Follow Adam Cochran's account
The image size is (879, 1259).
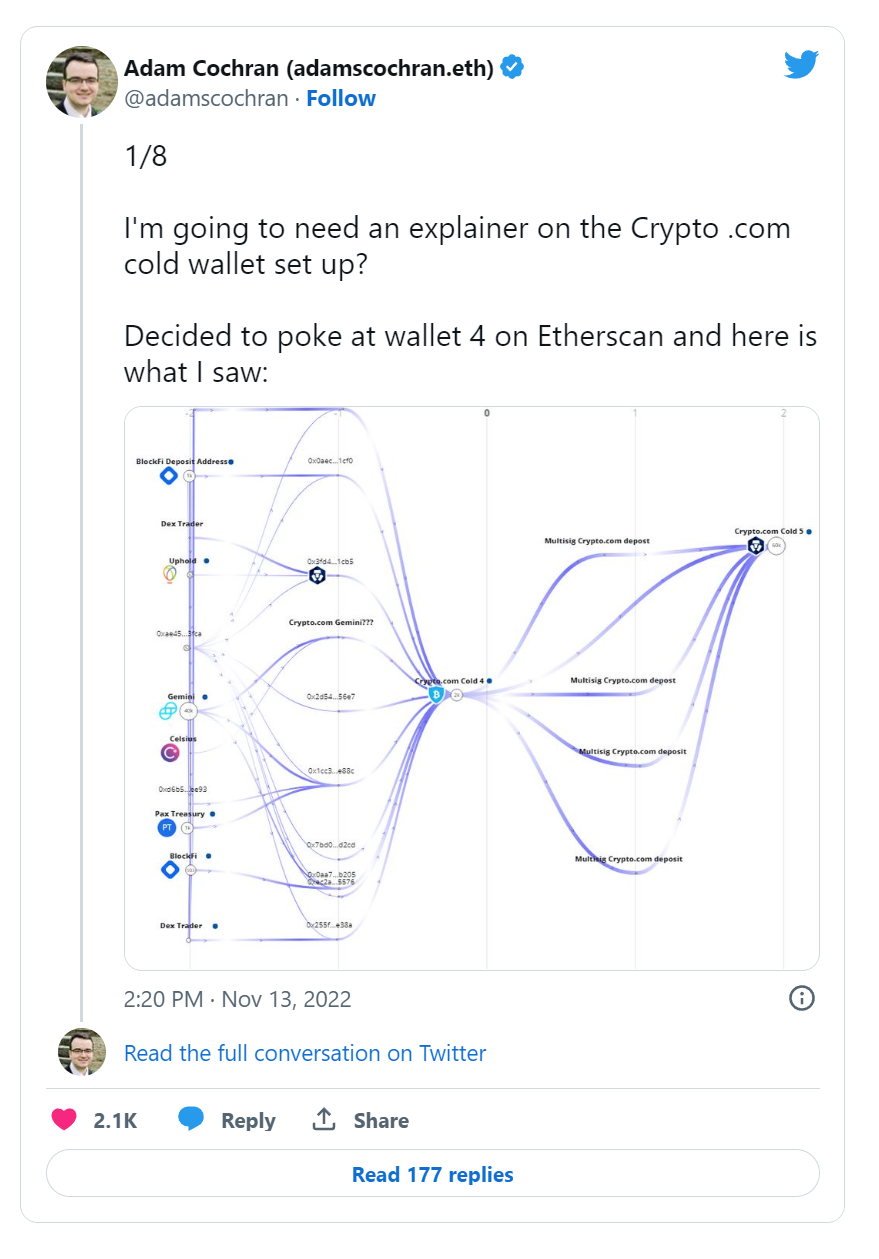341,98
